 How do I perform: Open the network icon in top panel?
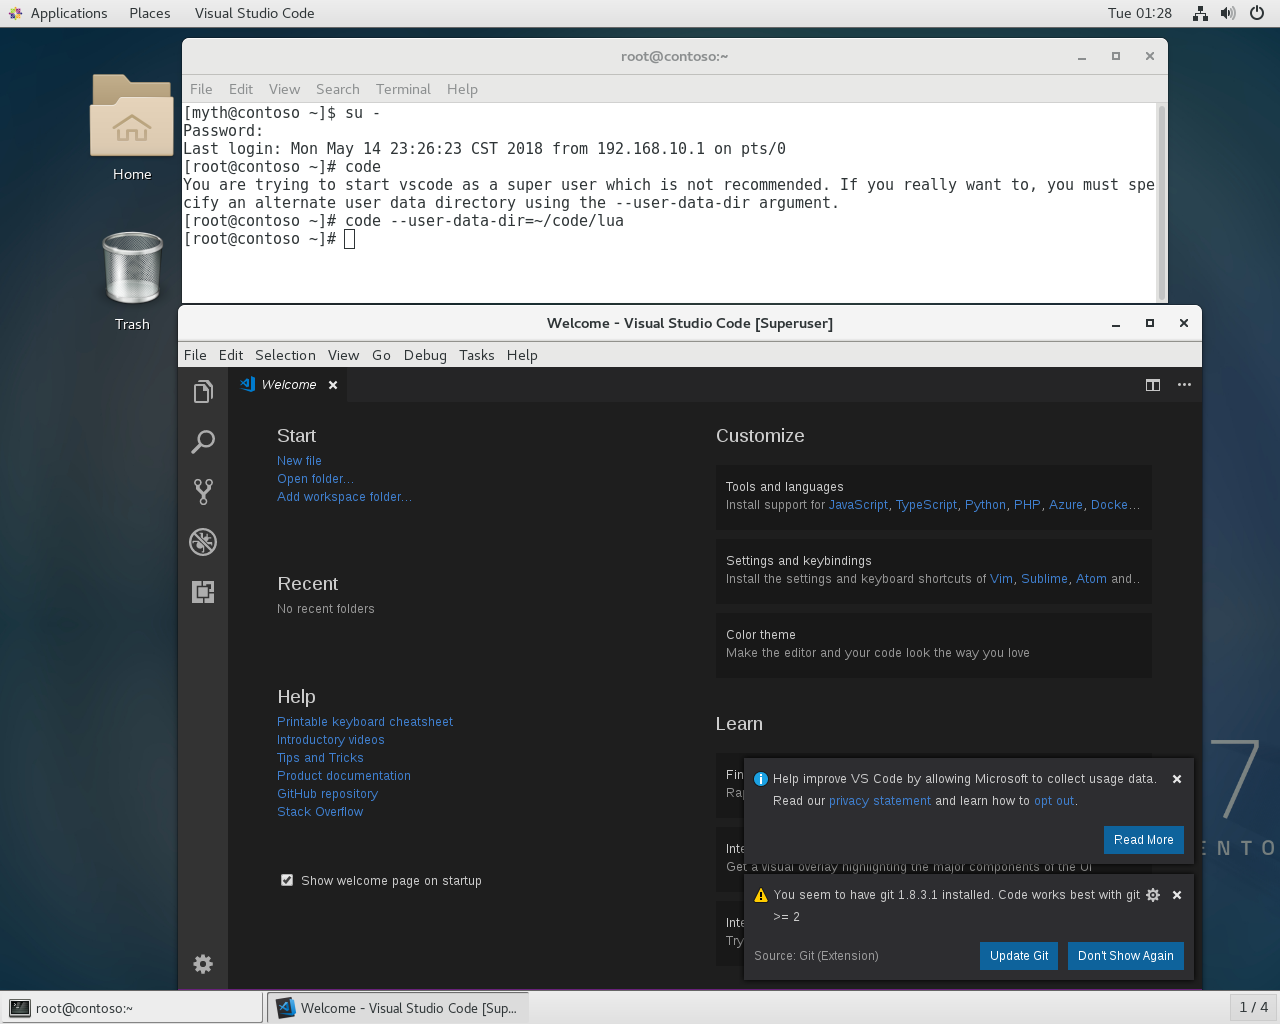pos(1200,13)
